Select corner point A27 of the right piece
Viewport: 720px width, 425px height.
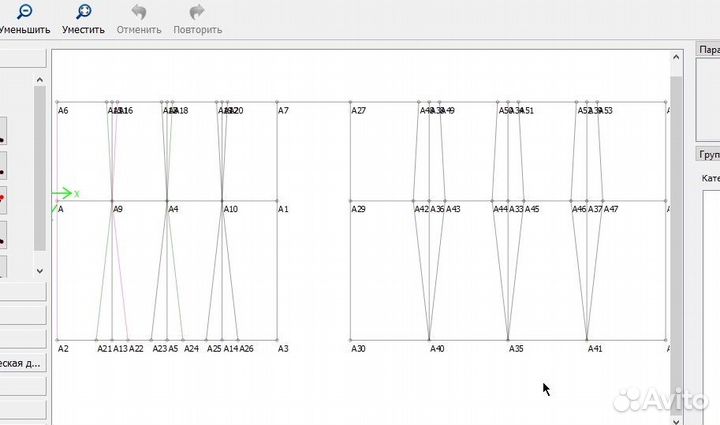pos(351,102)
